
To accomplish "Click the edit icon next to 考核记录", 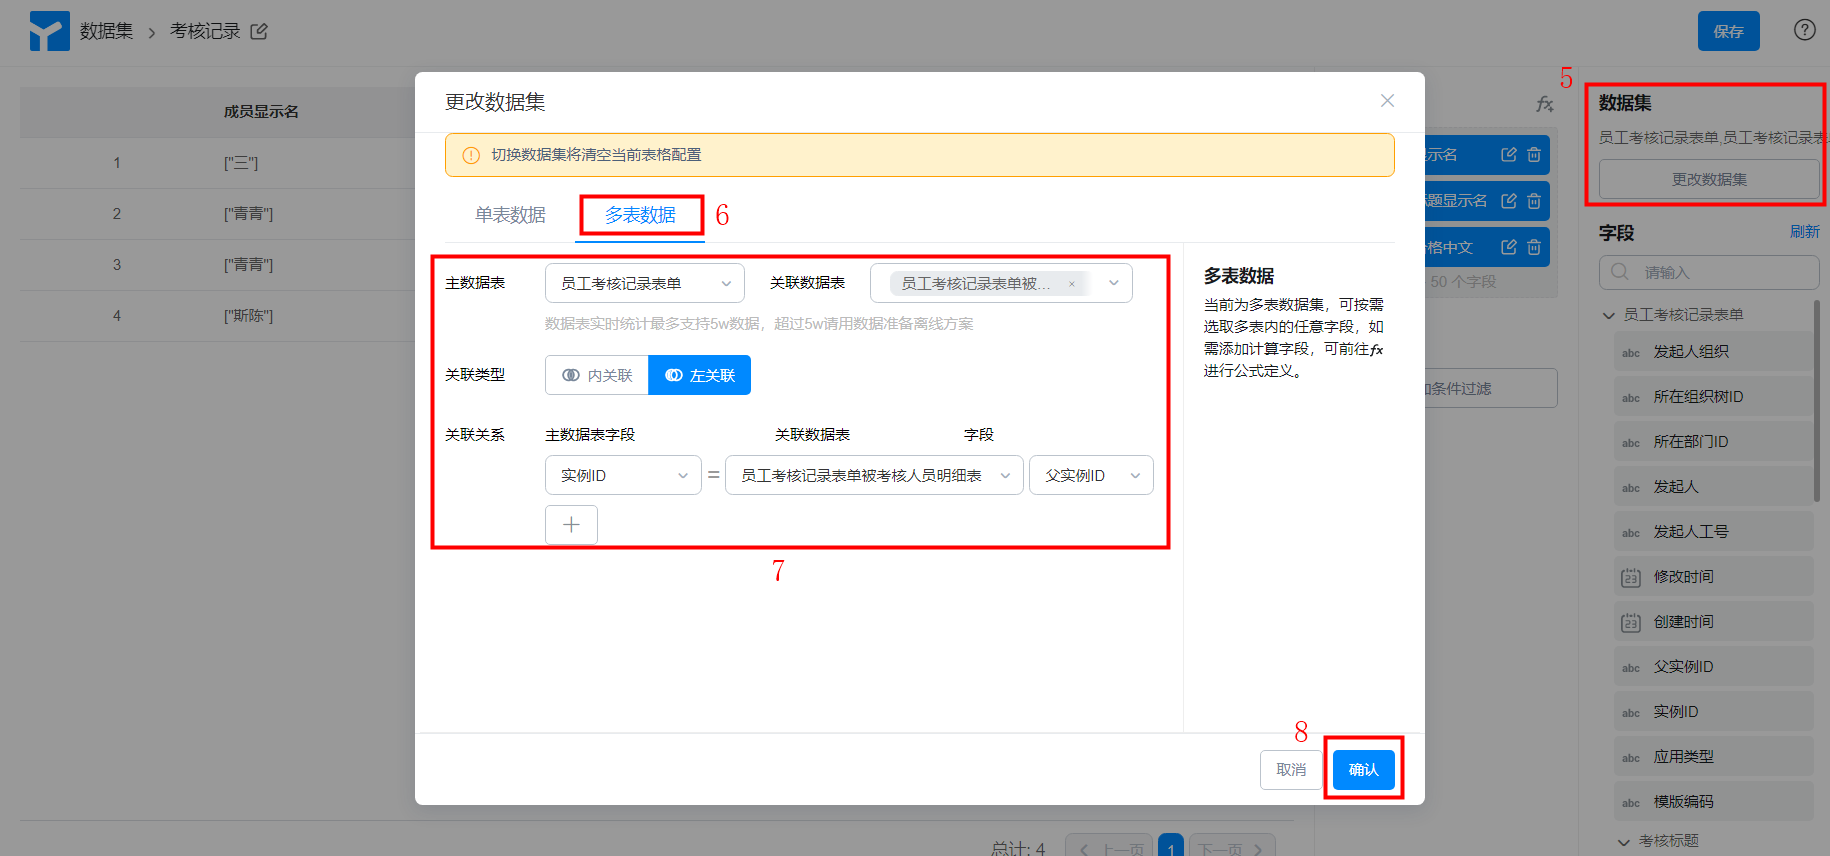I will pos(259,32).
